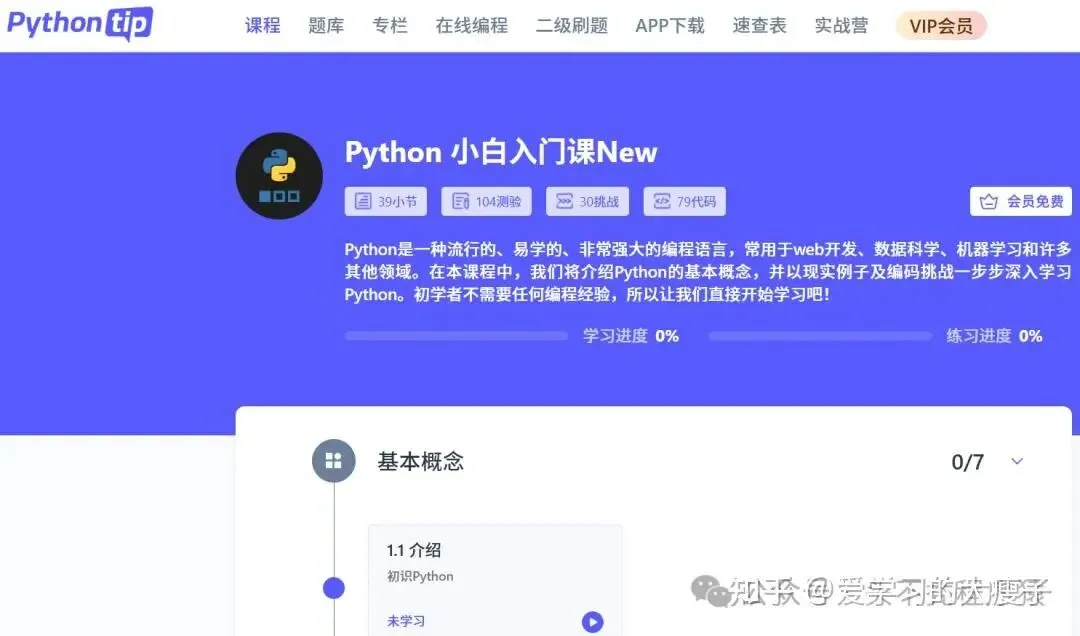The image size is (1080, 636).
Task: Click the 会员免费 button
Action: tap(1021, 201)
